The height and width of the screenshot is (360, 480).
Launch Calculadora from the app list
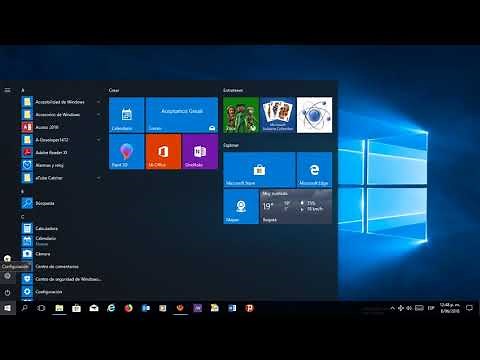[x=62, y=229]
